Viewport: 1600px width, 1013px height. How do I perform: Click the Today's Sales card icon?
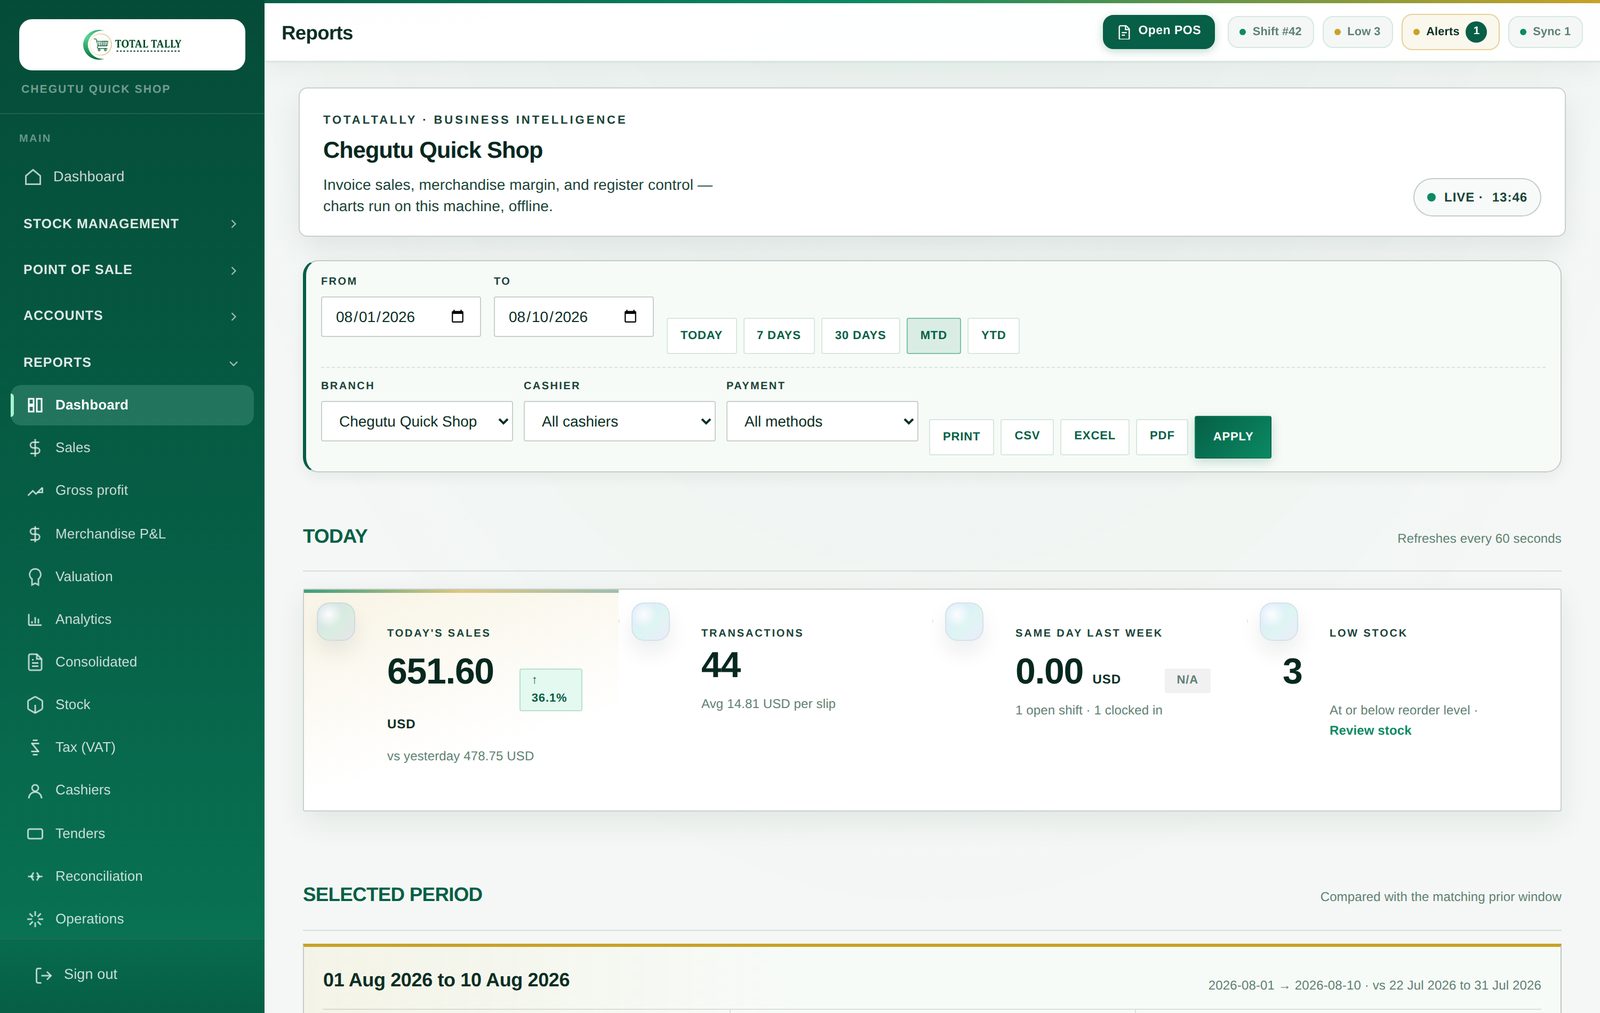336,621
